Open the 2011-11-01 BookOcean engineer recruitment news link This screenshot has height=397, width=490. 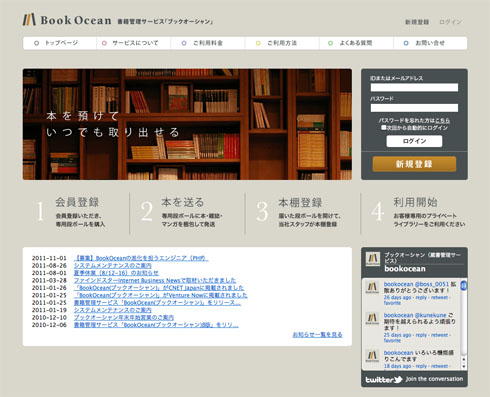pos(141,258)
